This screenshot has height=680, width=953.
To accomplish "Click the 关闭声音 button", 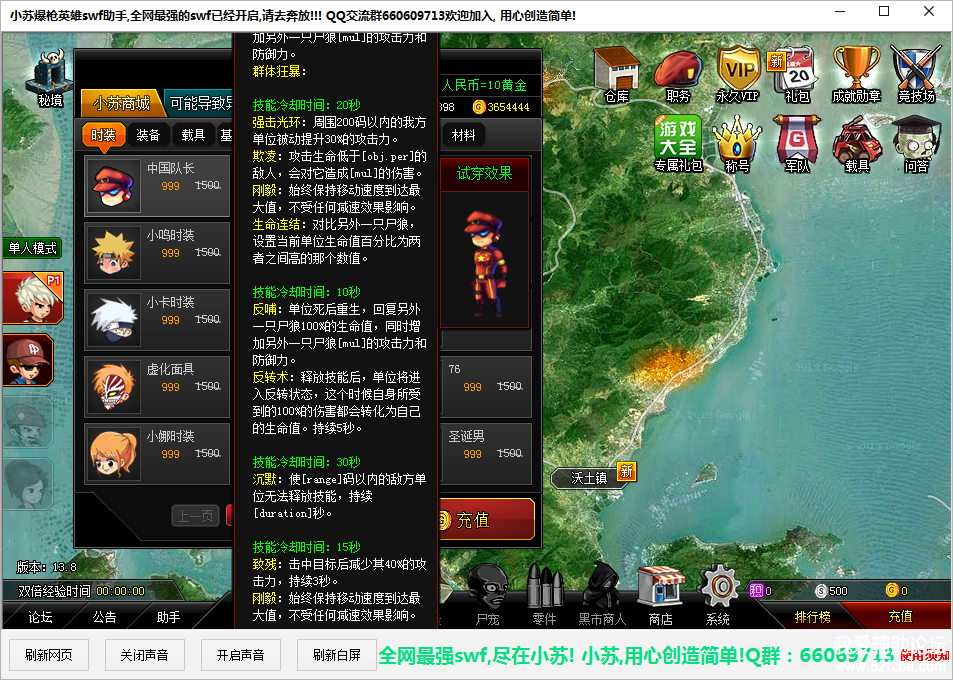I will pyautogui.click(x=144, y=655).
